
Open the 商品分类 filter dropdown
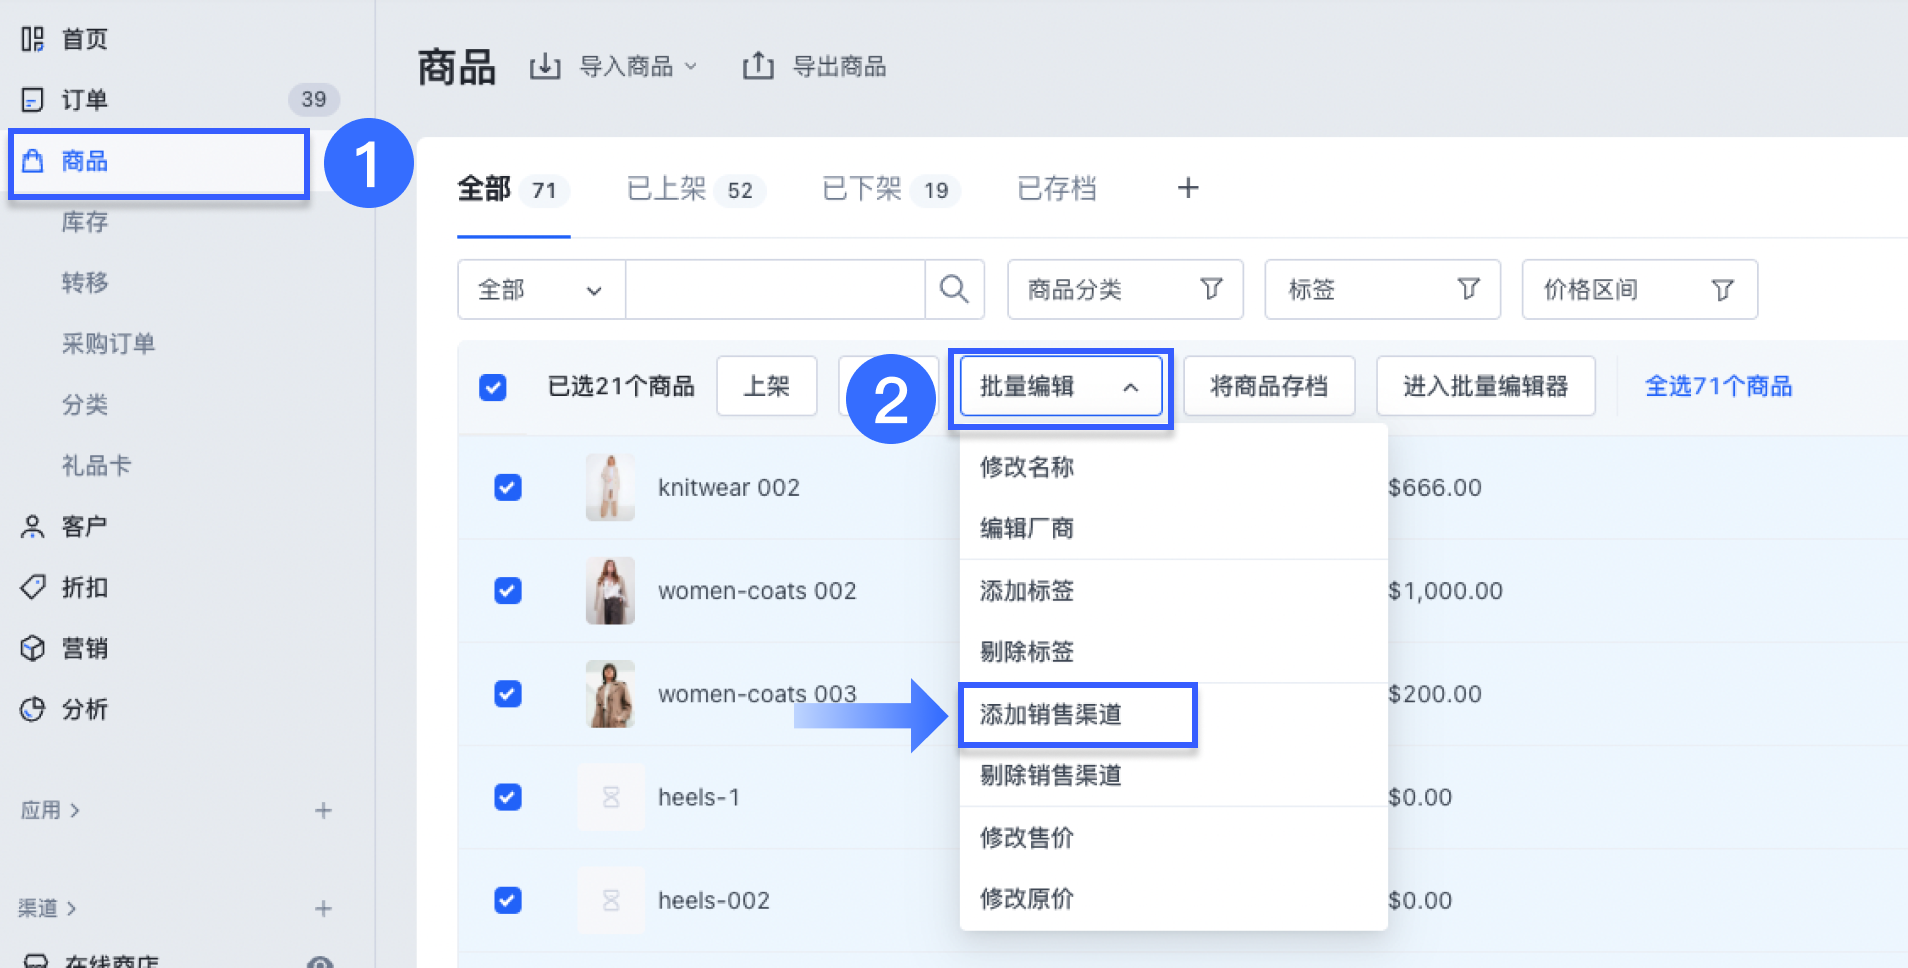(1125, 290)
